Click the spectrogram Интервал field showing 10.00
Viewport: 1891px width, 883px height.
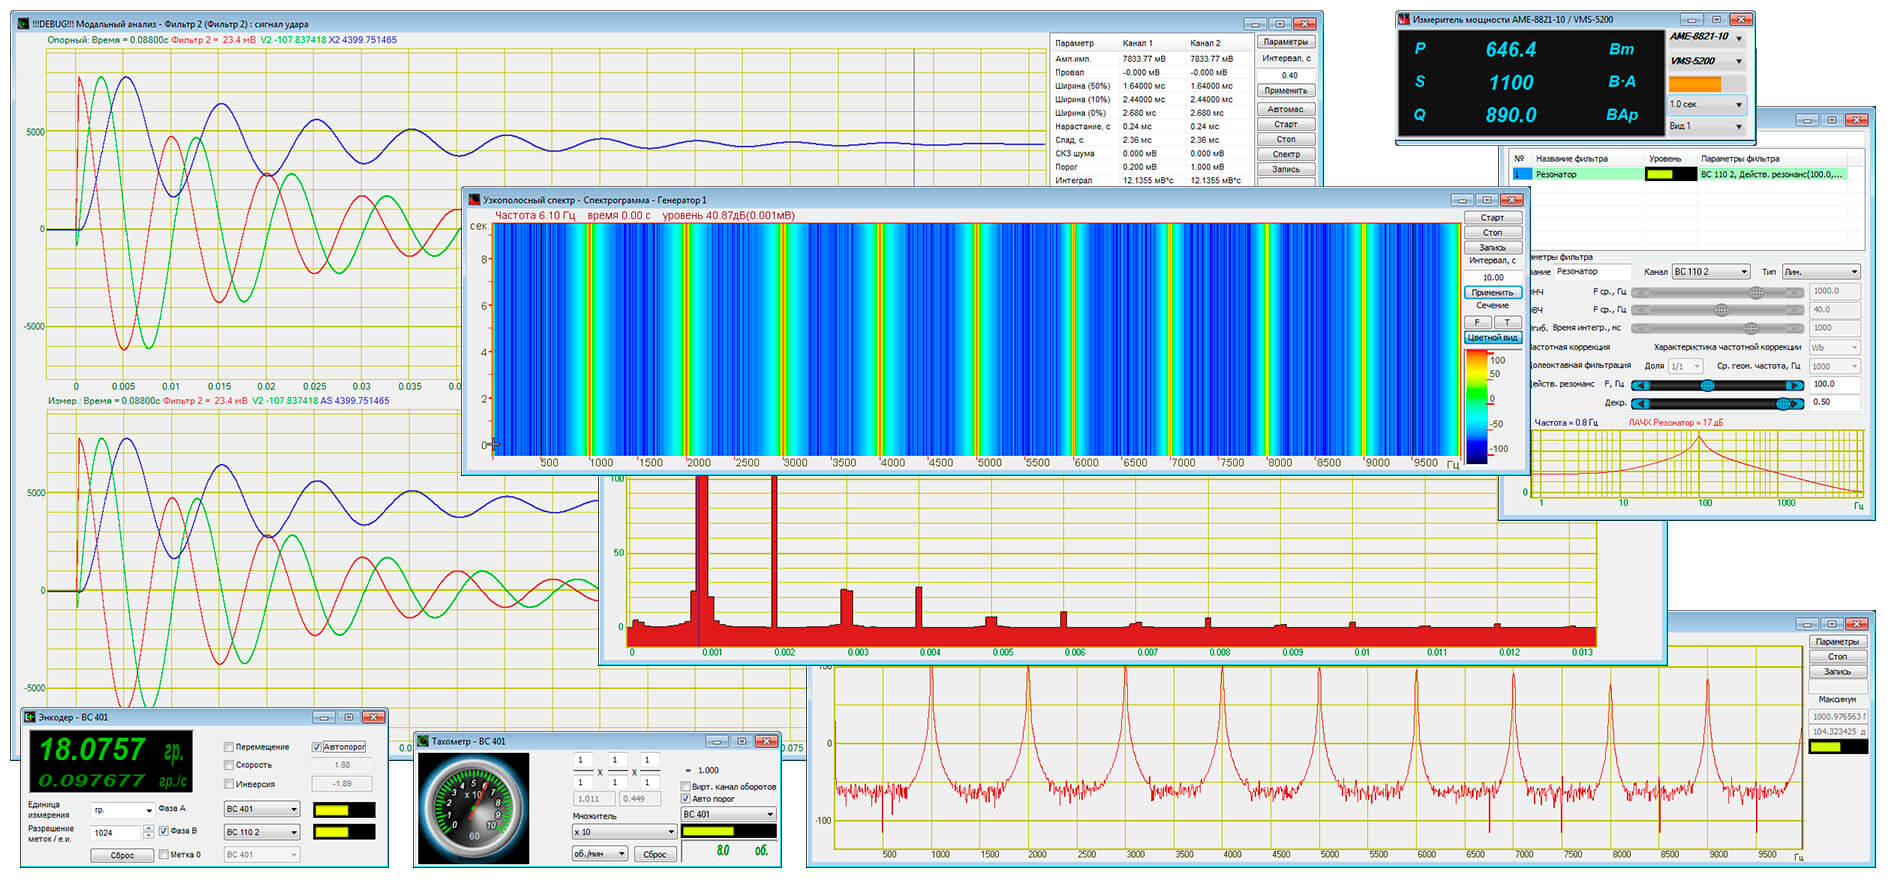pyautogui.click(x=1492, y=278)
